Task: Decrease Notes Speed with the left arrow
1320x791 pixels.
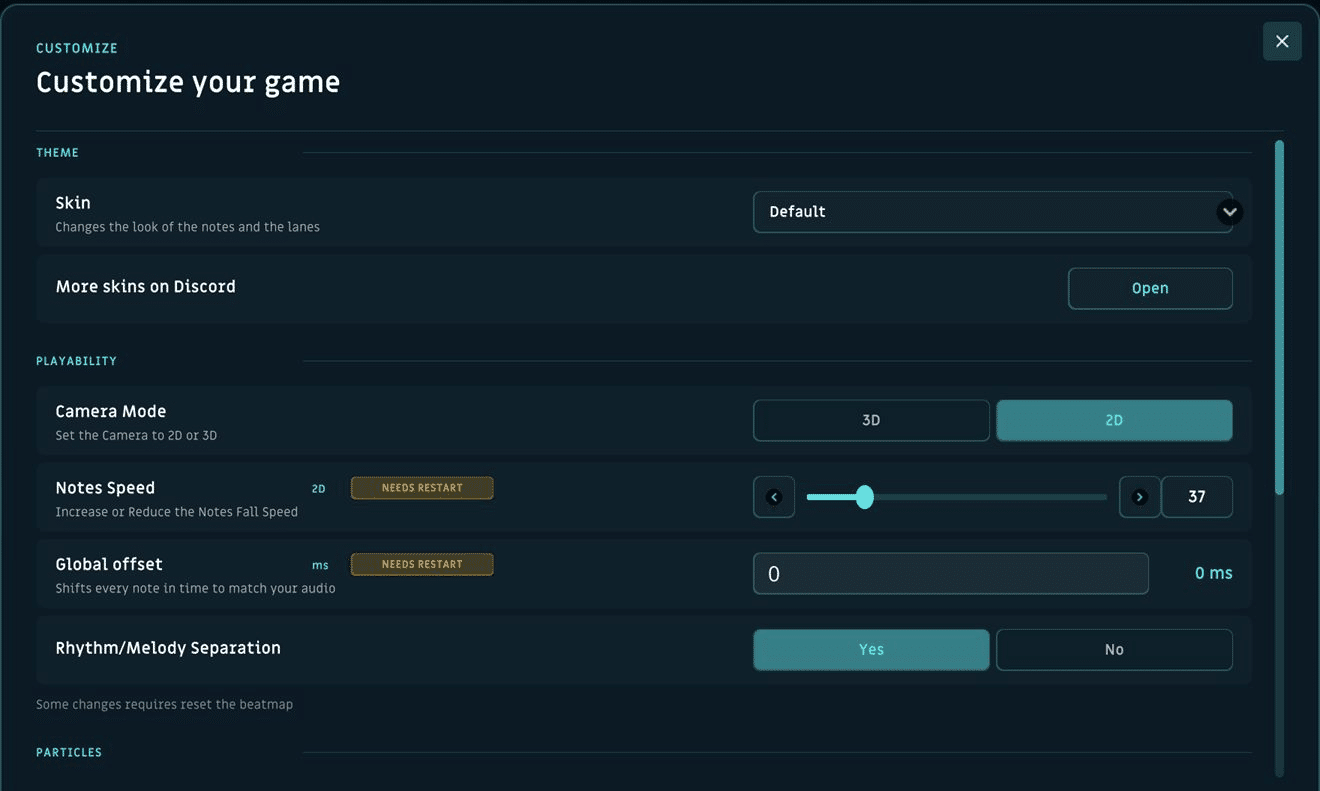Action: click(774, 497)
